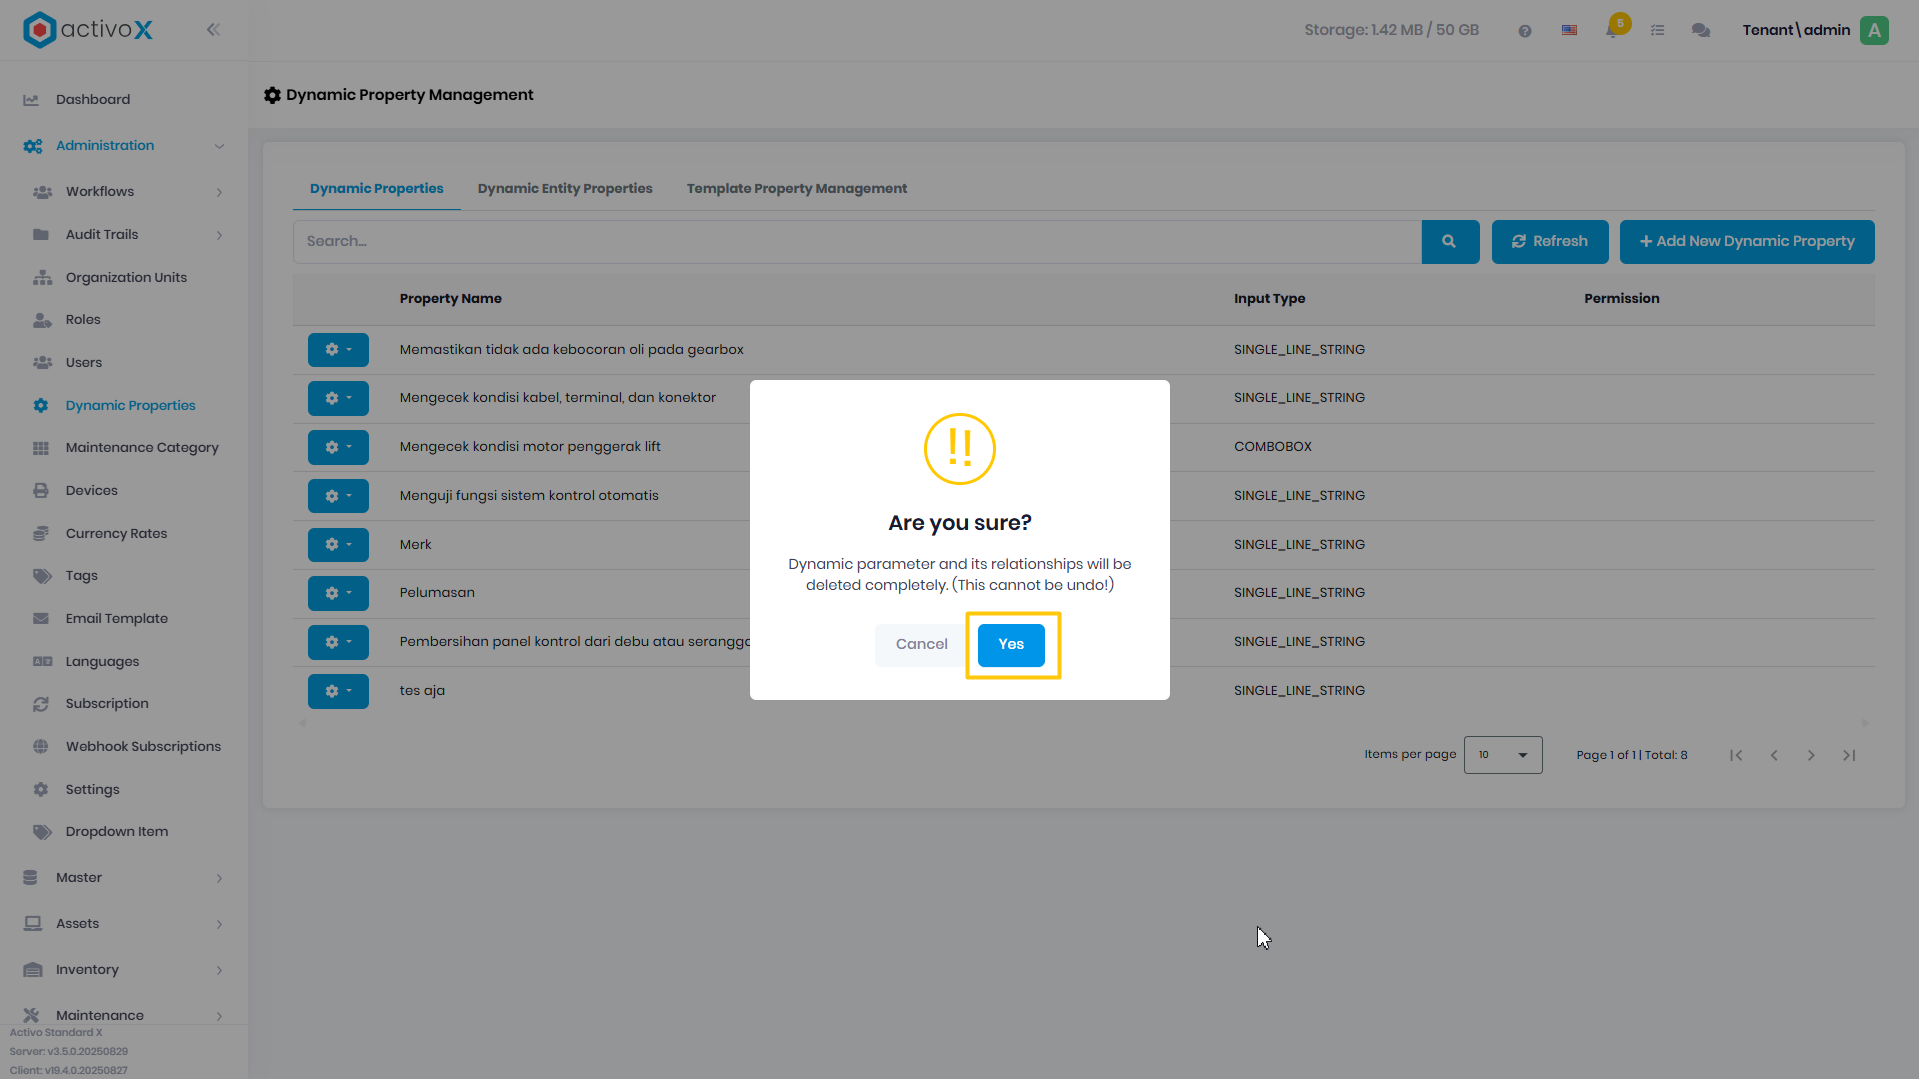Open the task list icon in header
The image size is (1919, 1079).
[1657, 31]
